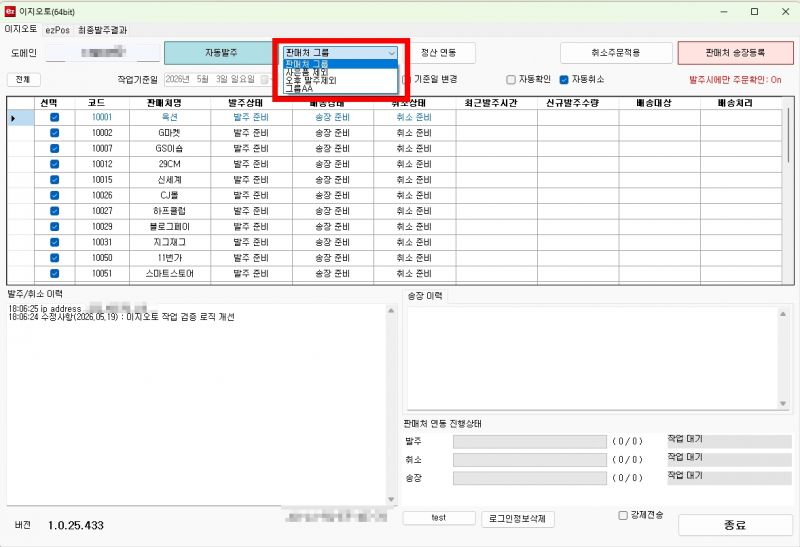Image resolution: width=800 pixels, height=547 pixels.
Task: Click the seller table vertical scrollbar
Action: pyautogui.click(x=788, y=137)
